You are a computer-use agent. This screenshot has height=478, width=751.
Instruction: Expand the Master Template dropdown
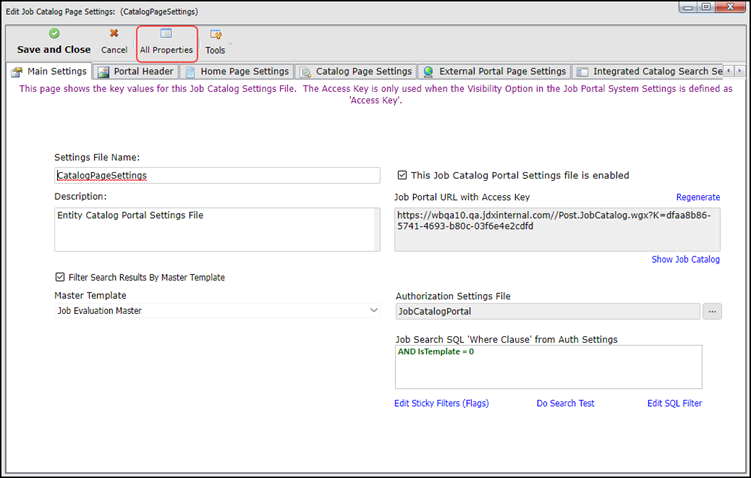374,310
